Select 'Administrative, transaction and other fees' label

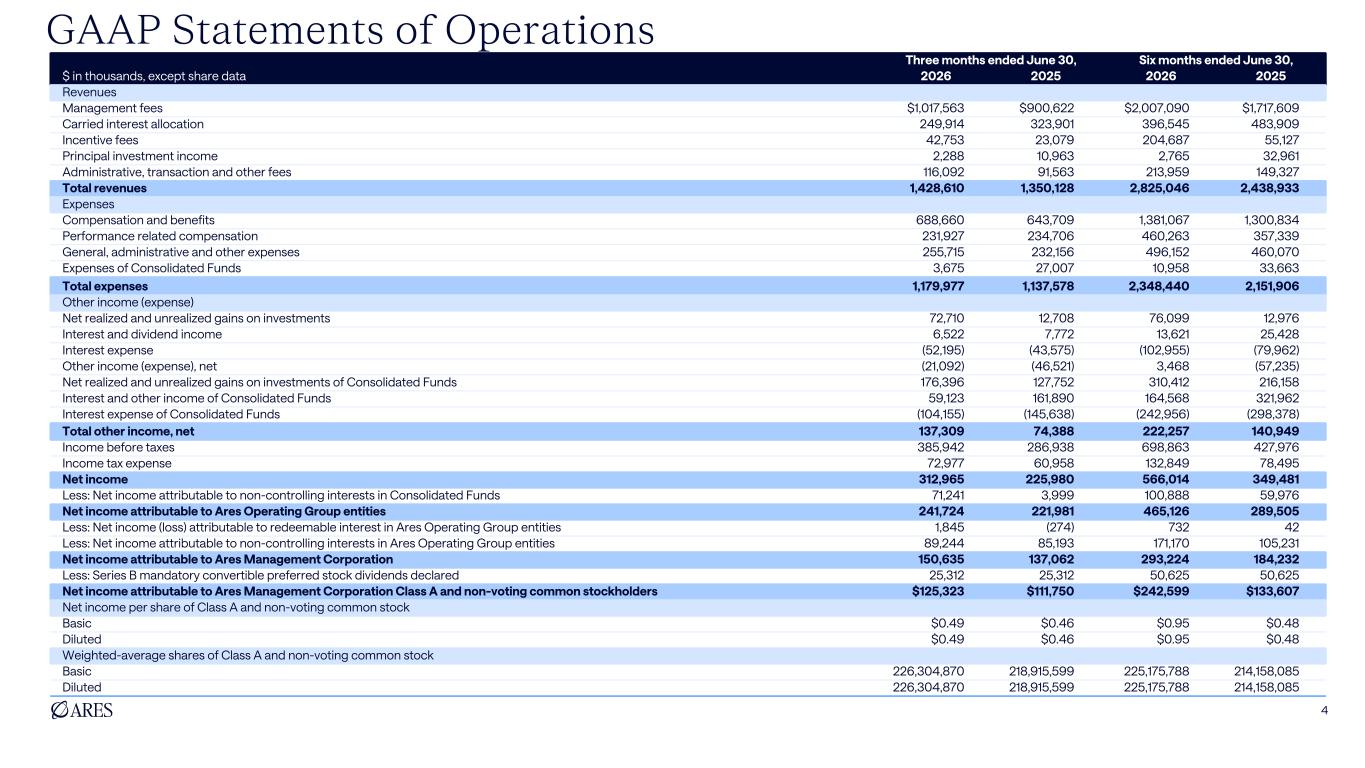click(x=177, y=172)
